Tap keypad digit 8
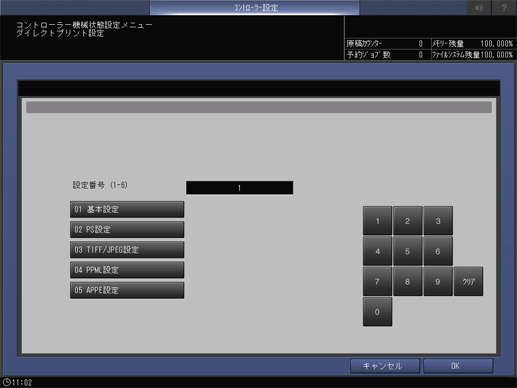The image size is (517, 388). tap(407, 281)
